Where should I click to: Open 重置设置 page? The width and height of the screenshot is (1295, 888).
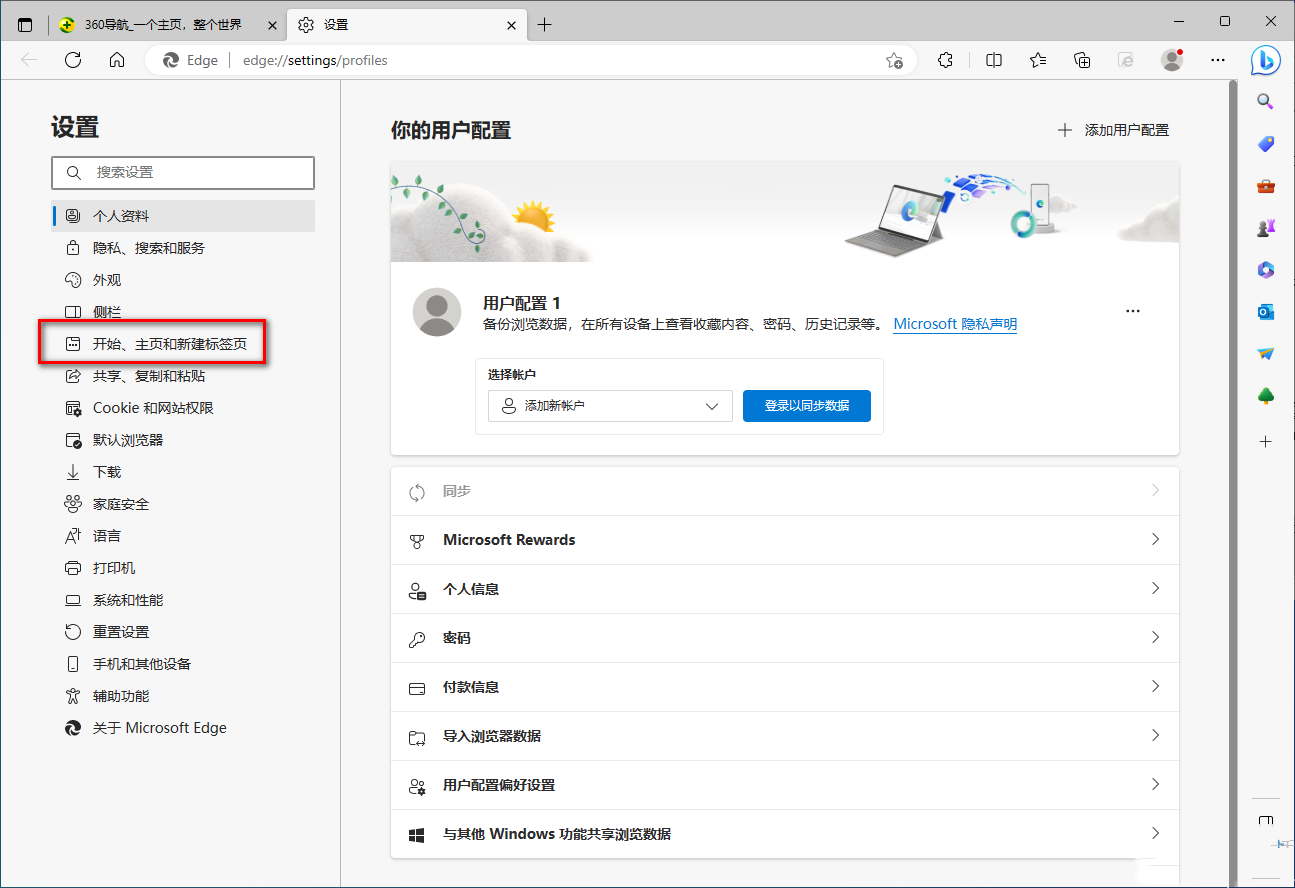[183, 632]
